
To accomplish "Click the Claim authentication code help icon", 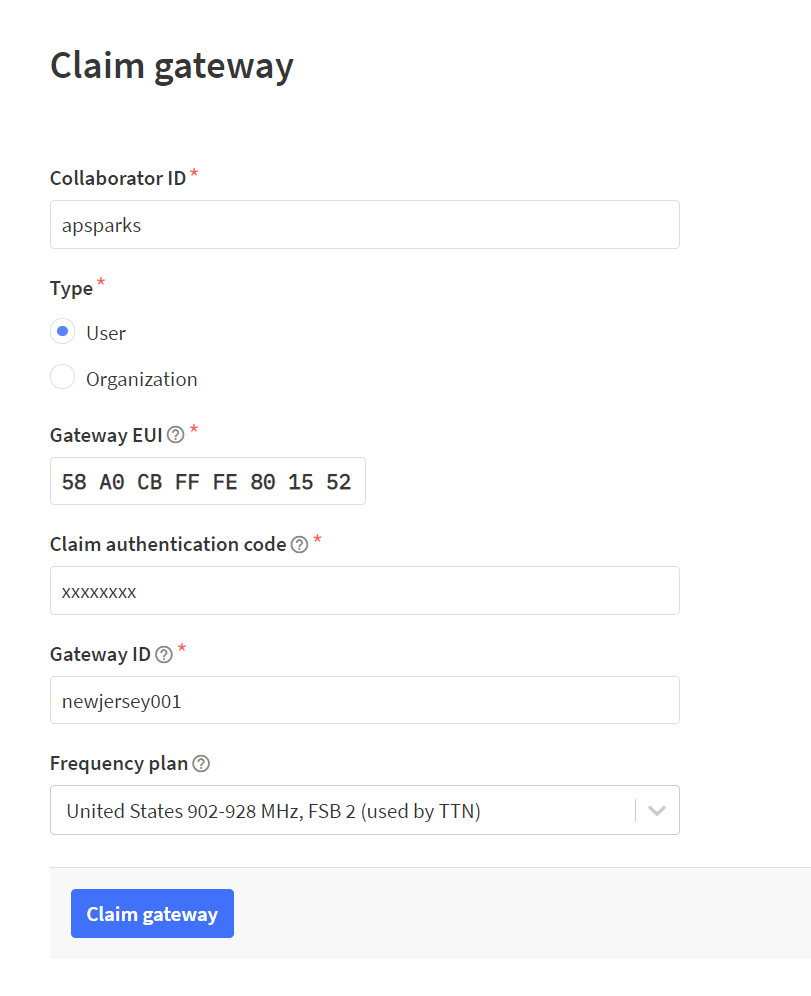I will tap(299, 544).
